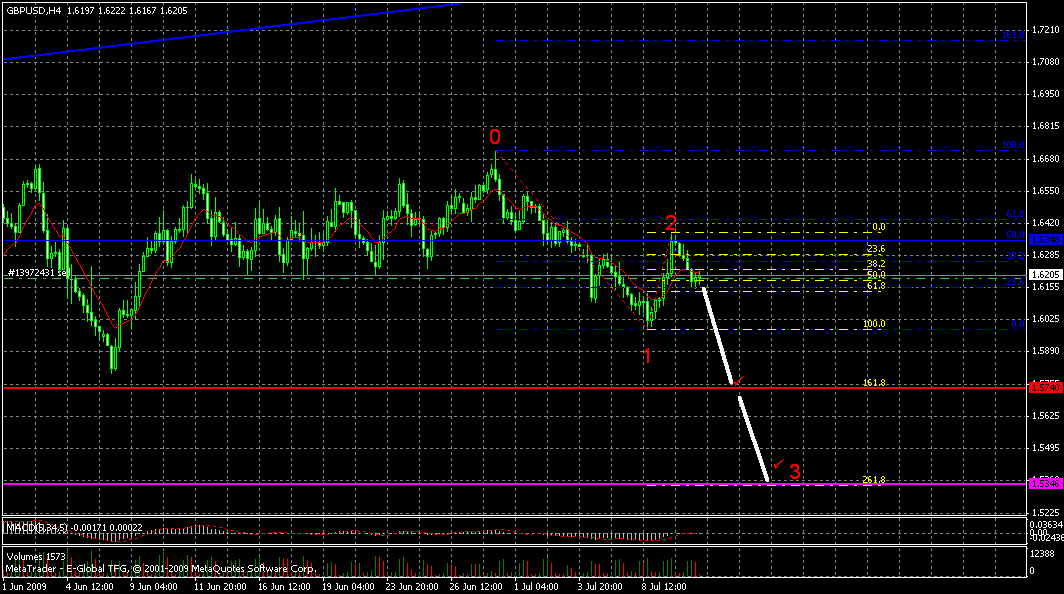Select the blue 61.8 Fibonacci label
This screenshot has height=594, width=1064.
point(1016,214)
